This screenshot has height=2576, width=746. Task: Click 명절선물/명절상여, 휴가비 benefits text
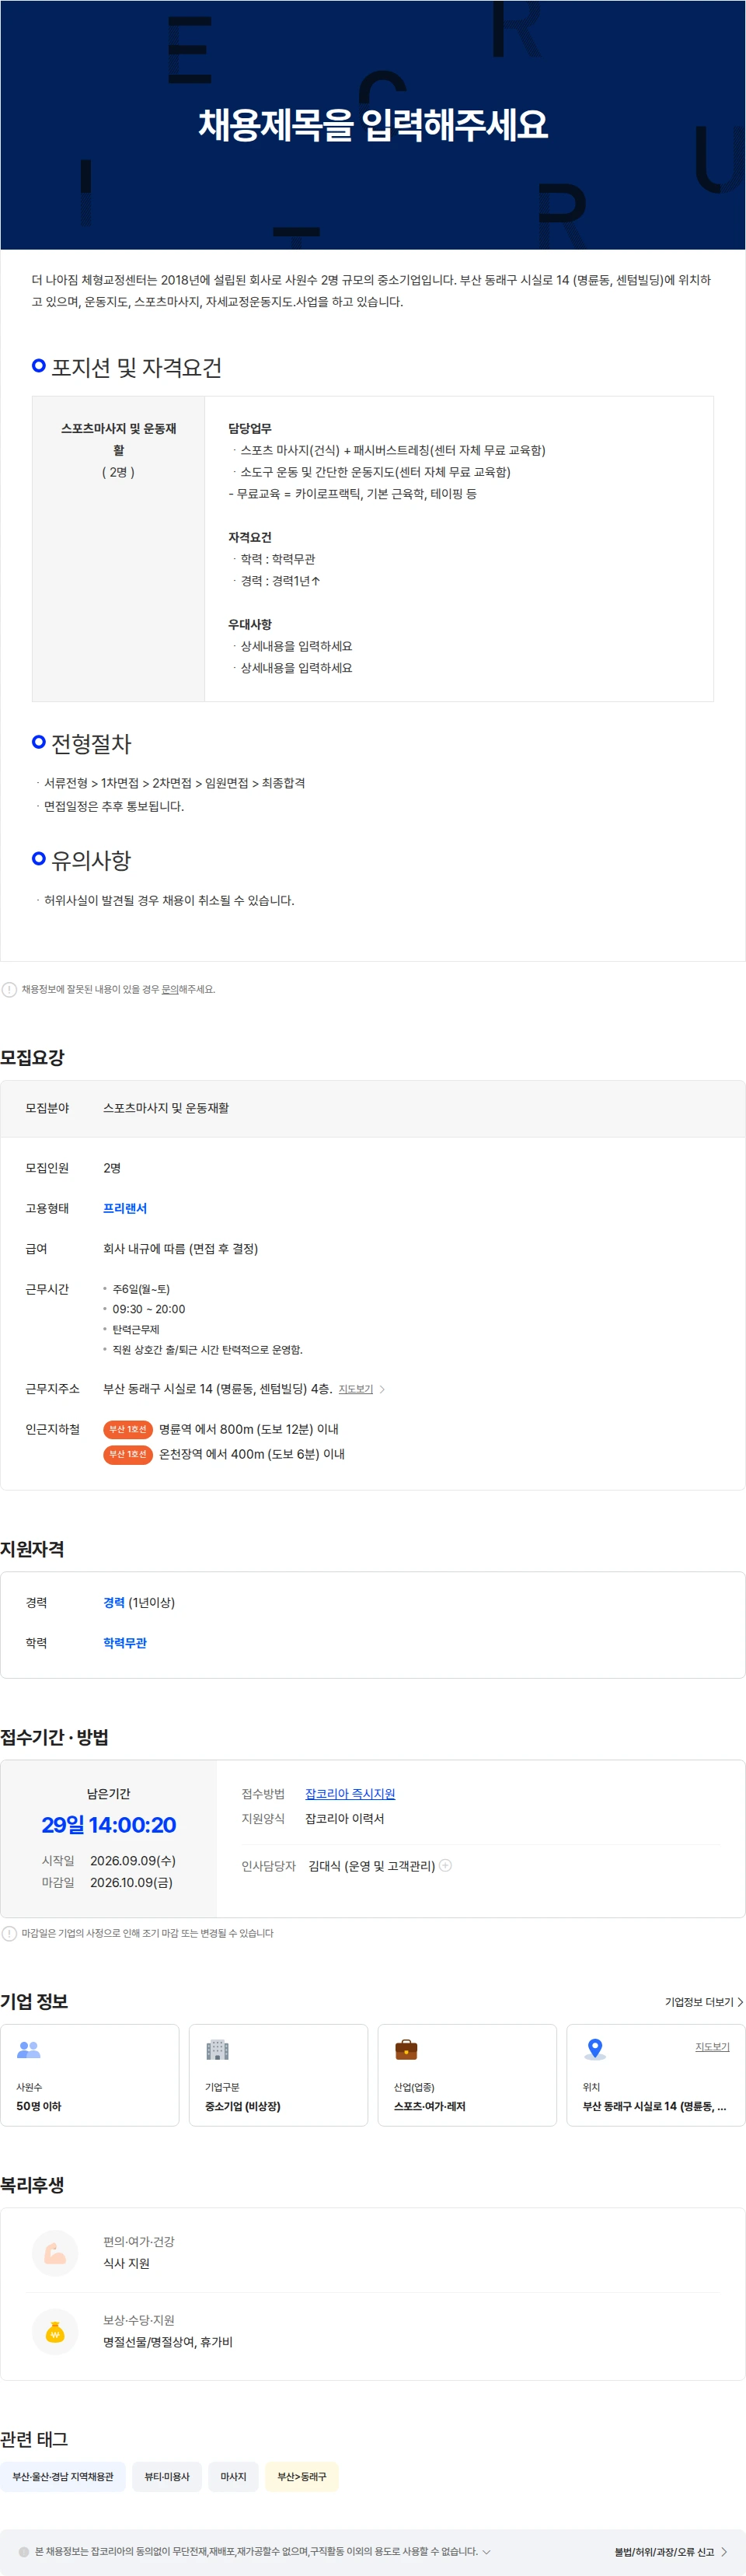(x=168, y=2342)
